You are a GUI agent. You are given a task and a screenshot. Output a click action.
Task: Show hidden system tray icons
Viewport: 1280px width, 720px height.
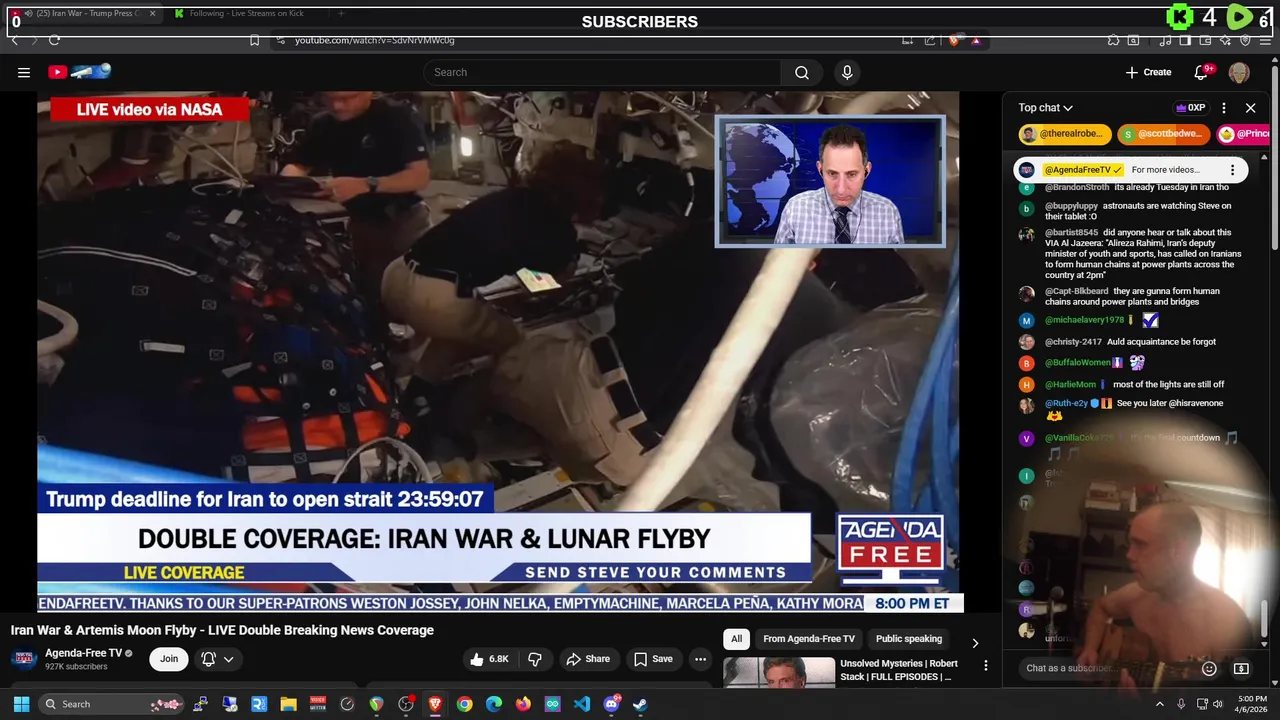pyautogui.click(x=1160, y=704)
